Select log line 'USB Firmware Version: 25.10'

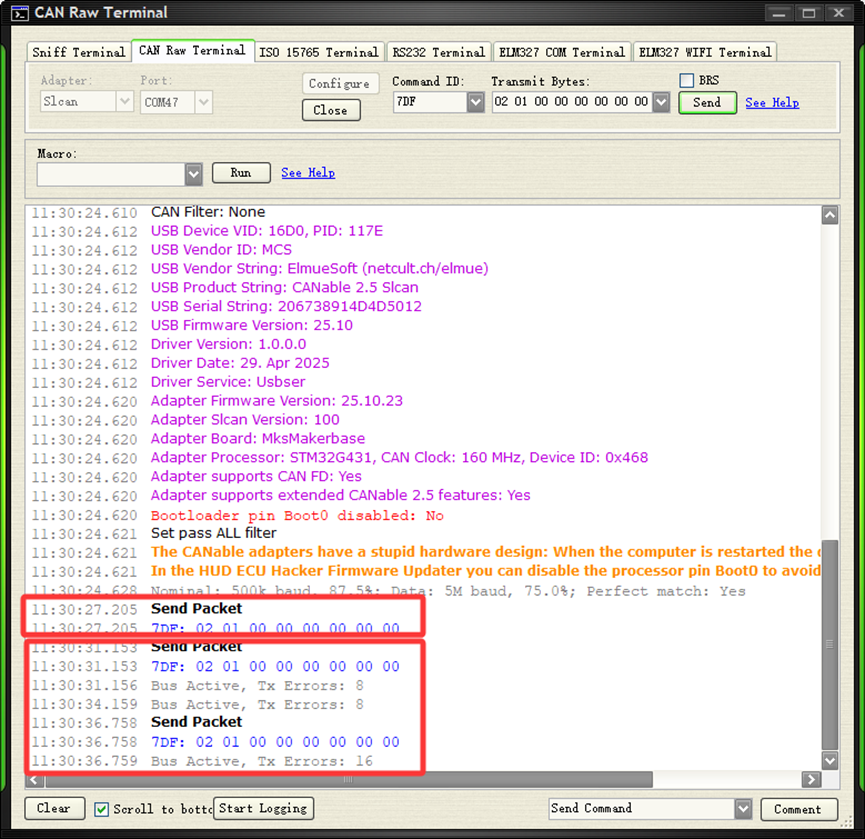252,325
